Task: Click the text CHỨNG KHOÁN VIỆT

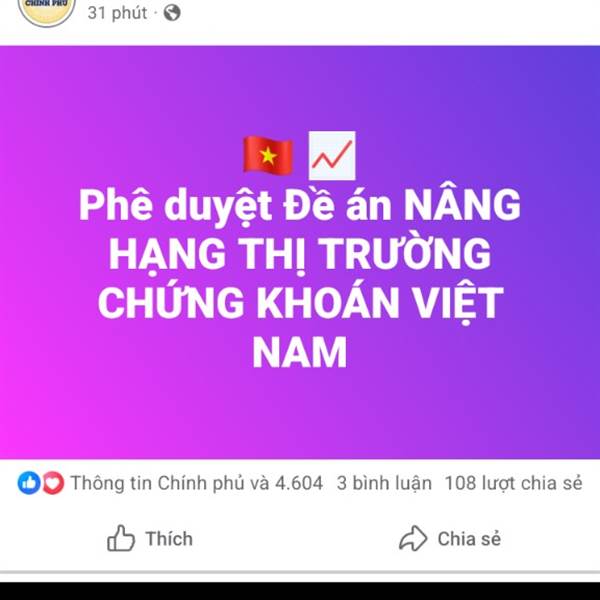Action: [x=300, y=302]
